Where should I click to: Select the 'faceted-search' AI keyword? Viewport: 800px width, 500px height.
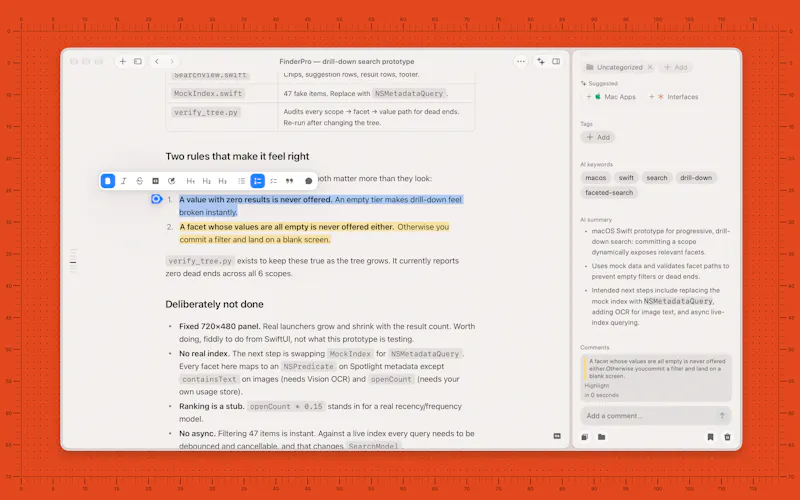point(609,193)
